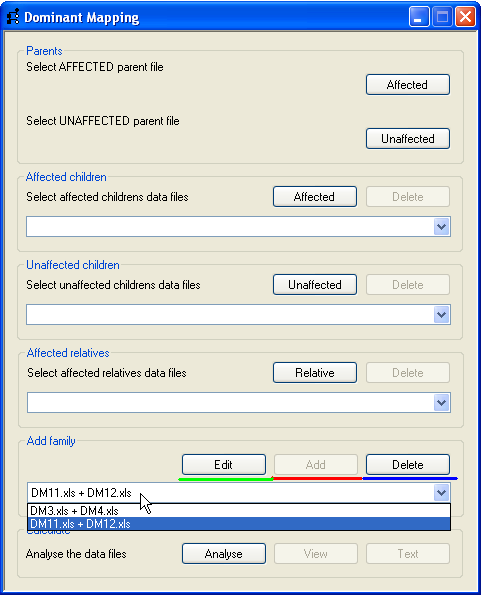This screenshot has height=596, width=482.
Task: Click Unaffected button in Parents section
Action: [x=407, y=139]
